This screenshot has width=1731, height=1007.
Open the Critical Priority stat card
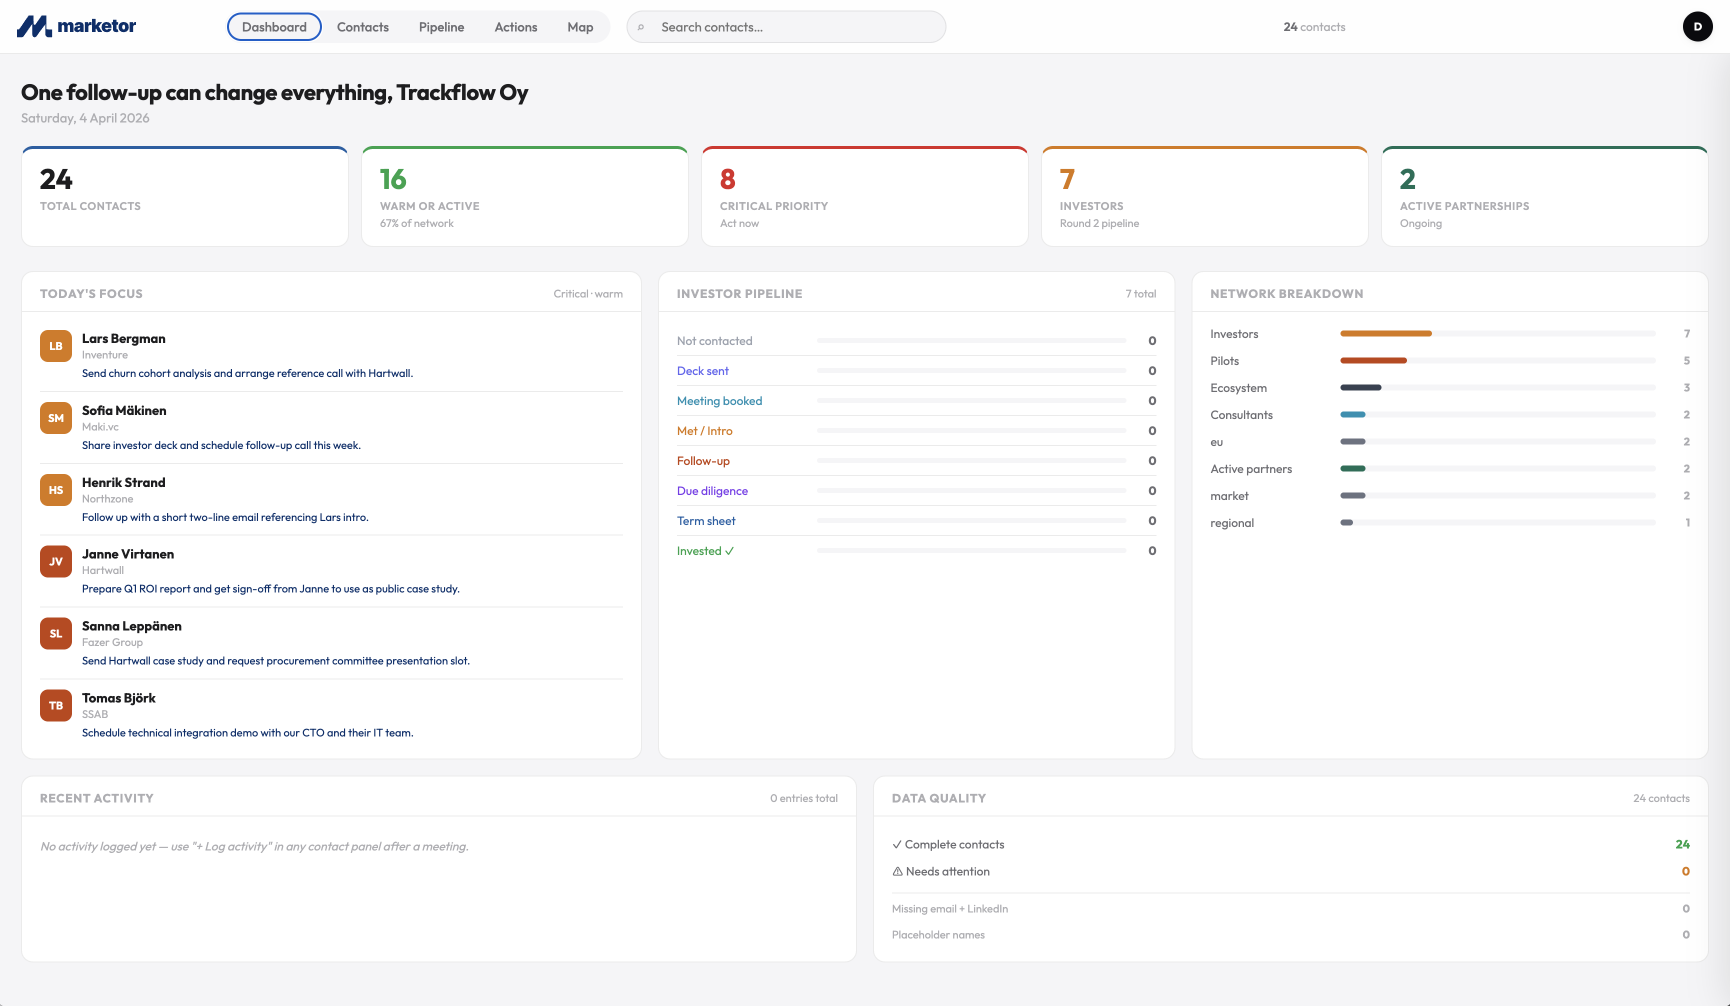(x=864, y=197)
